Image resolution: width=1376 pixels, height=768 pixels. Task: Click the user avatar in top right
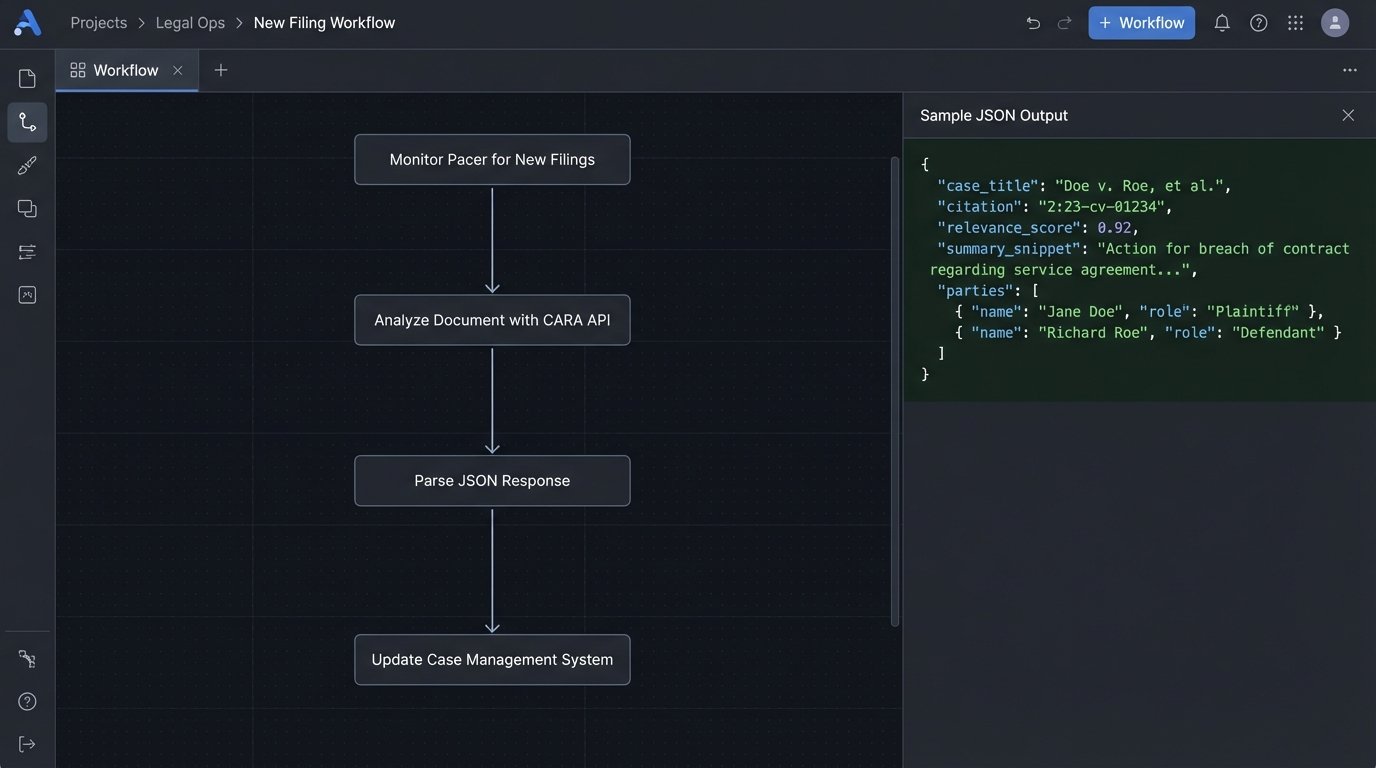tap(1334, 23)
